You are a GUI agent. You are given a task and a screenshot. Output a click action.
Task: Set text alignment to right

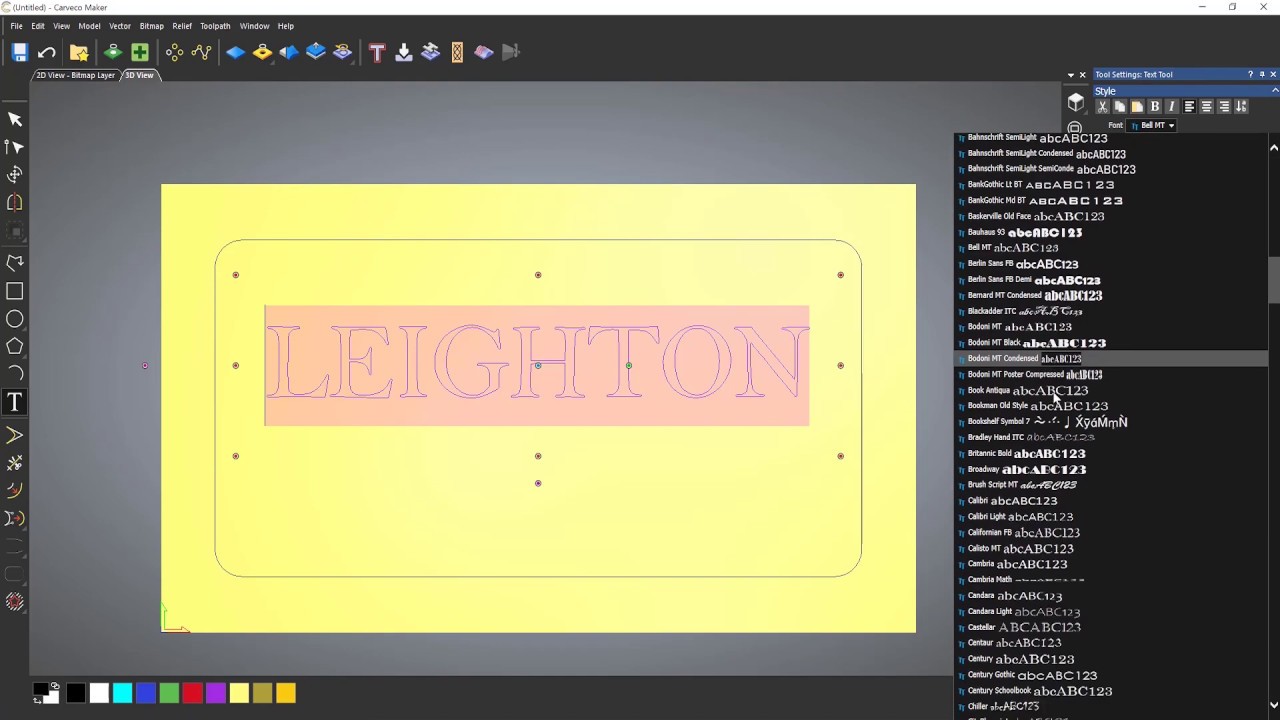[1224, 107]
